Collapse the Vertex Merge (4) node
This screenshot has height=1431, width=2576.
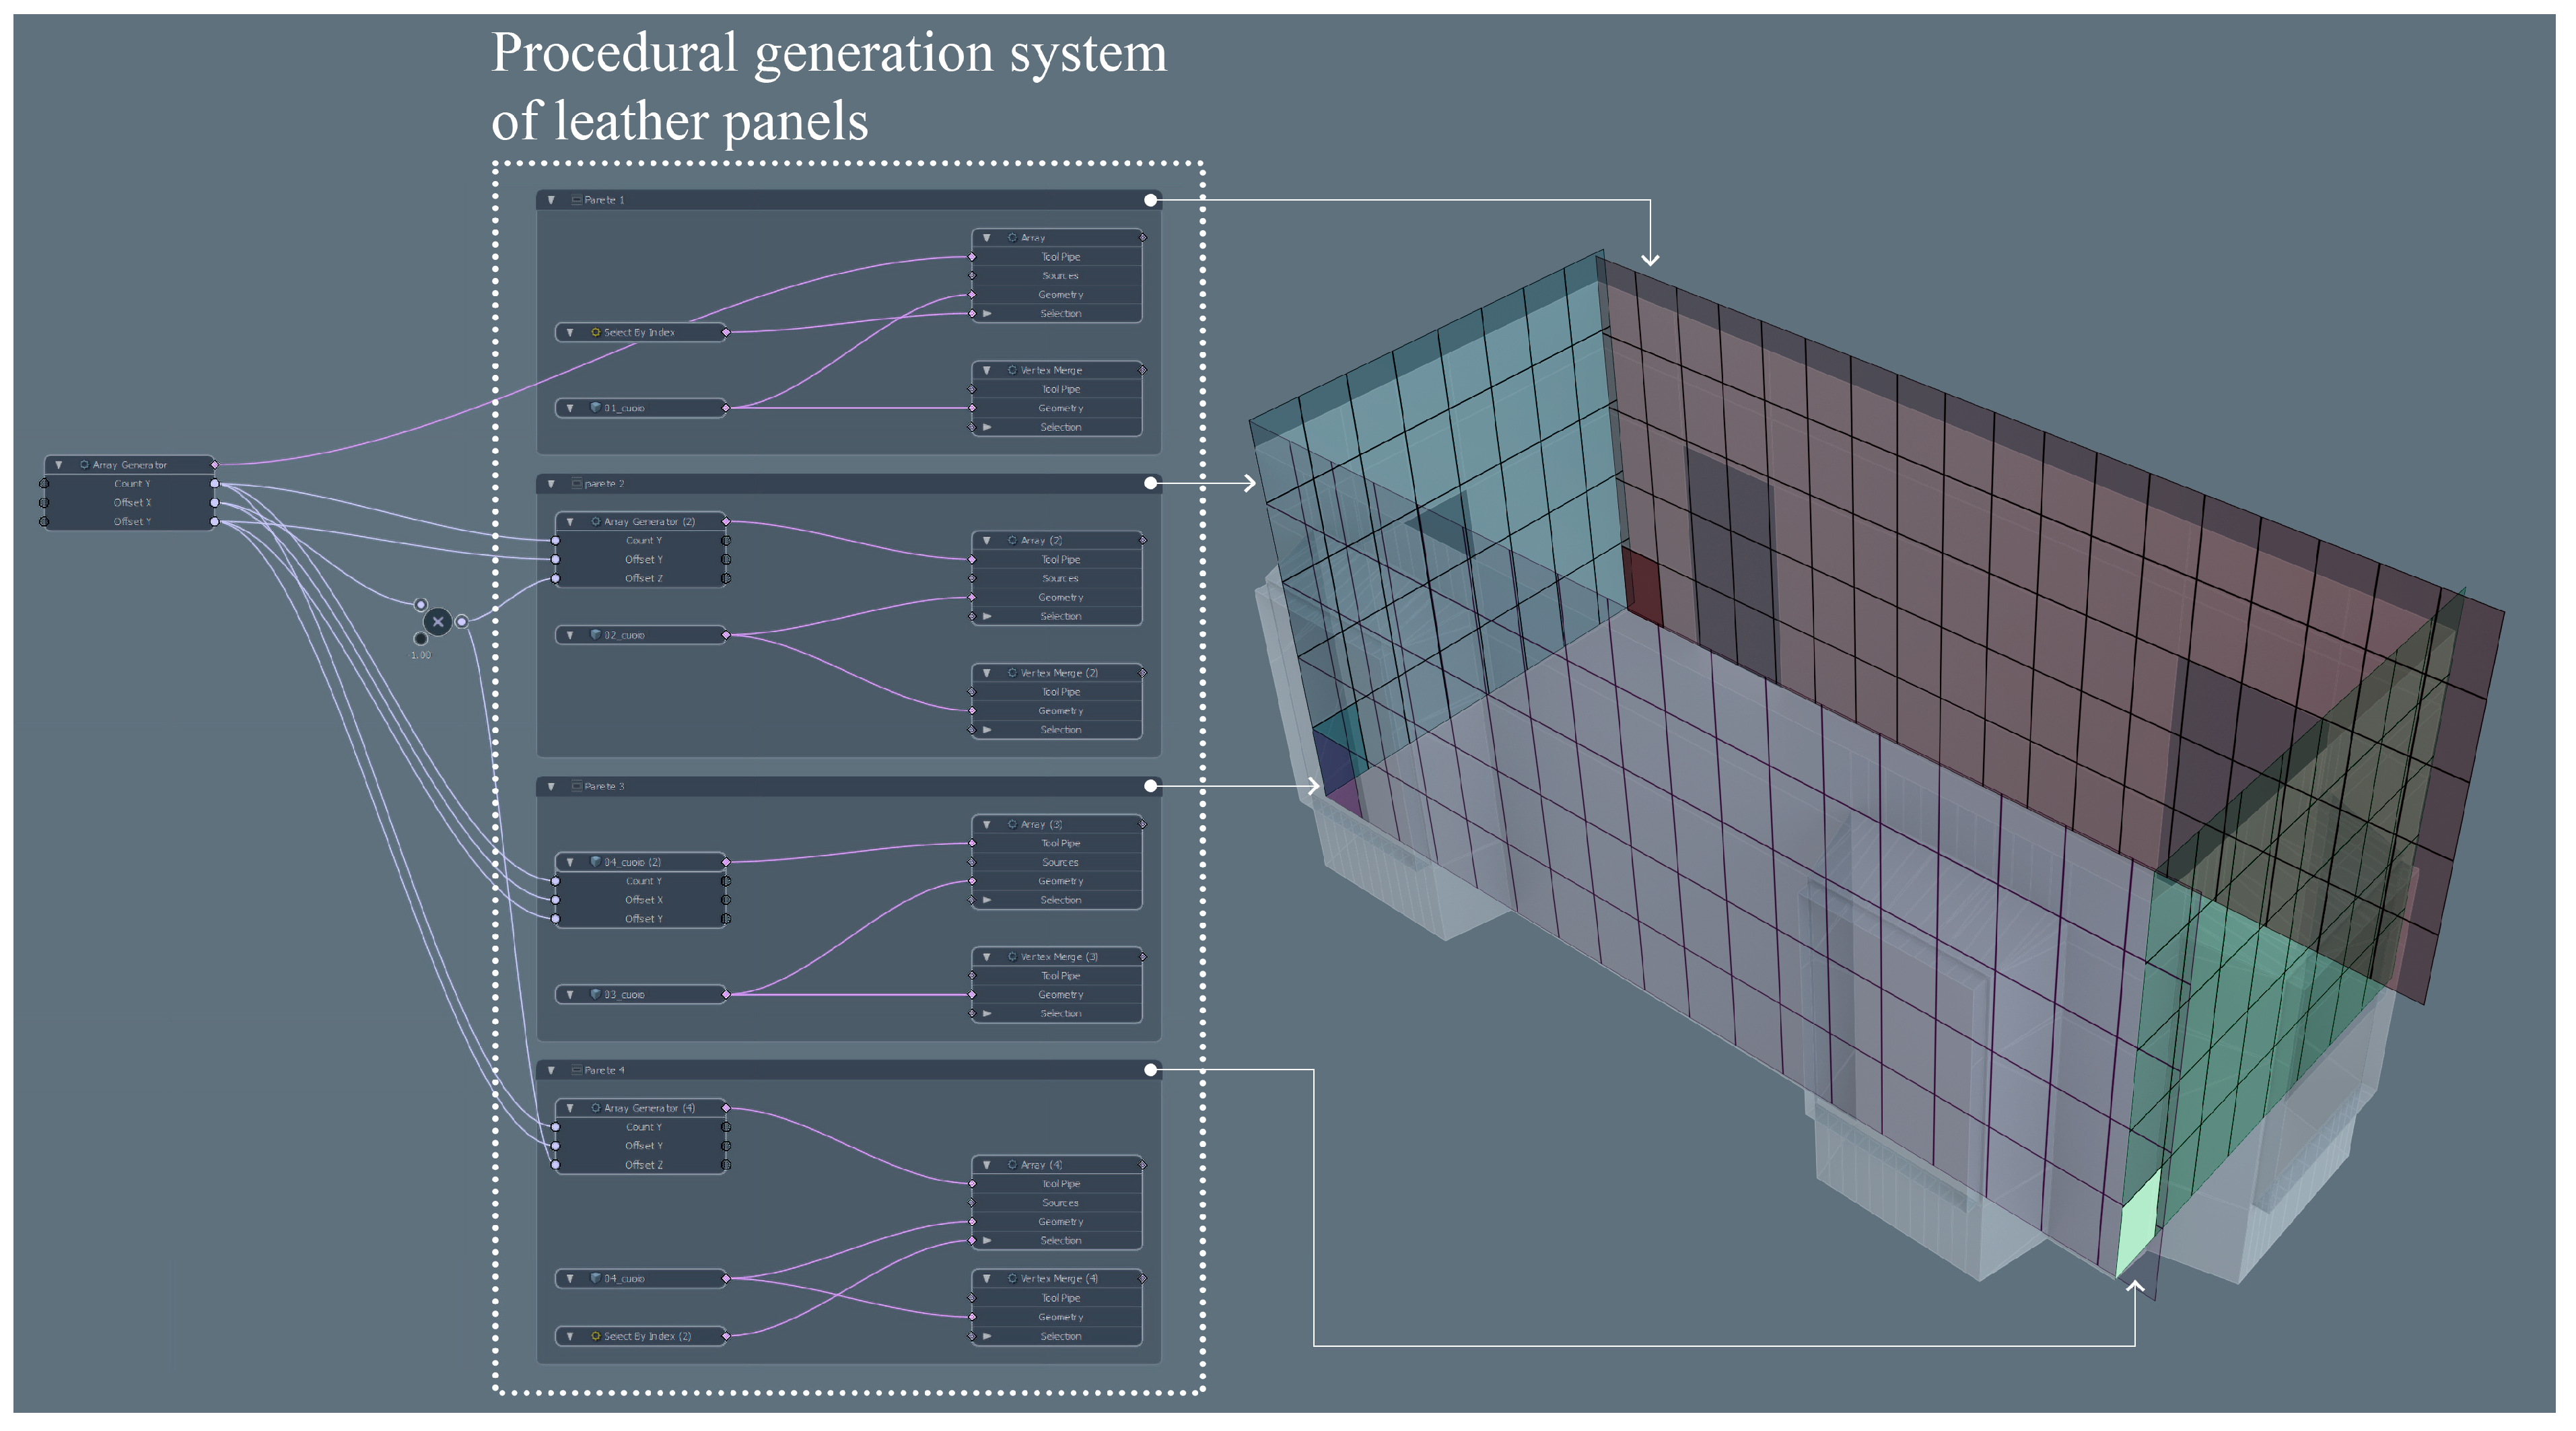tap(987, 1279)
